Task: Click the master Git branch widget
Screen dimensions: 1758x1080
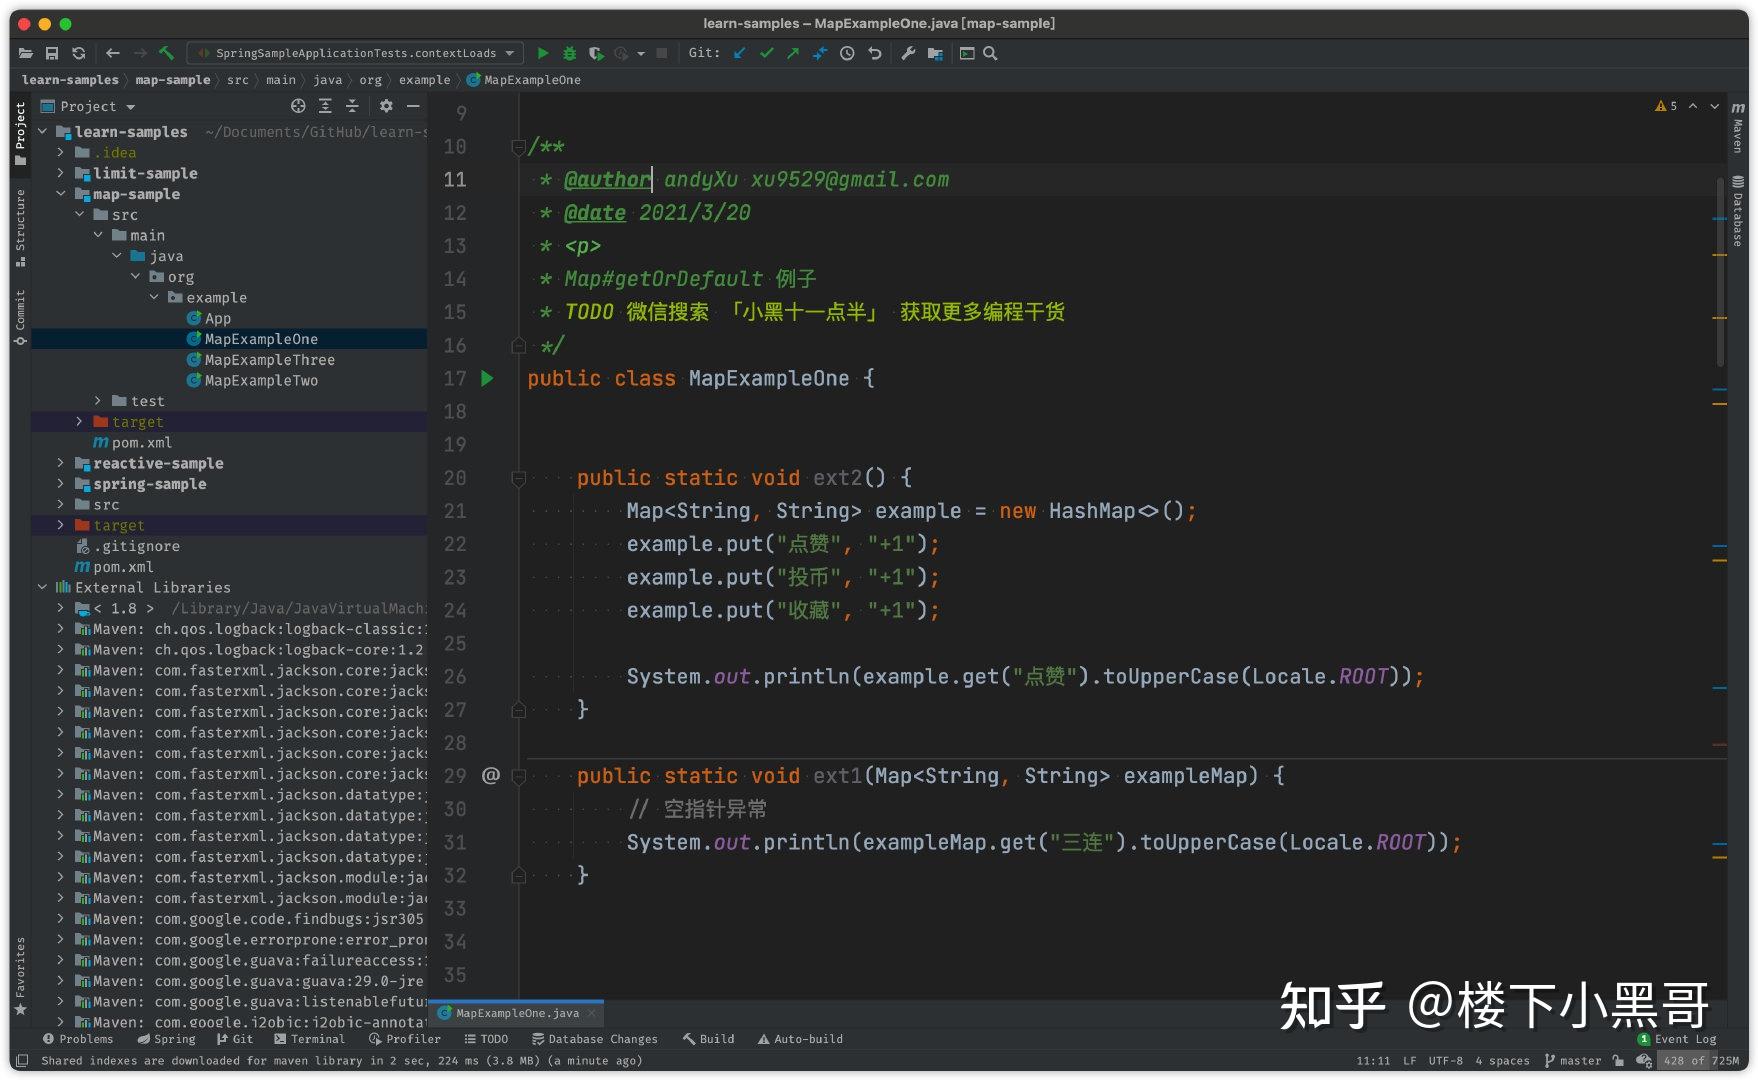Action: point(1573,1061)
